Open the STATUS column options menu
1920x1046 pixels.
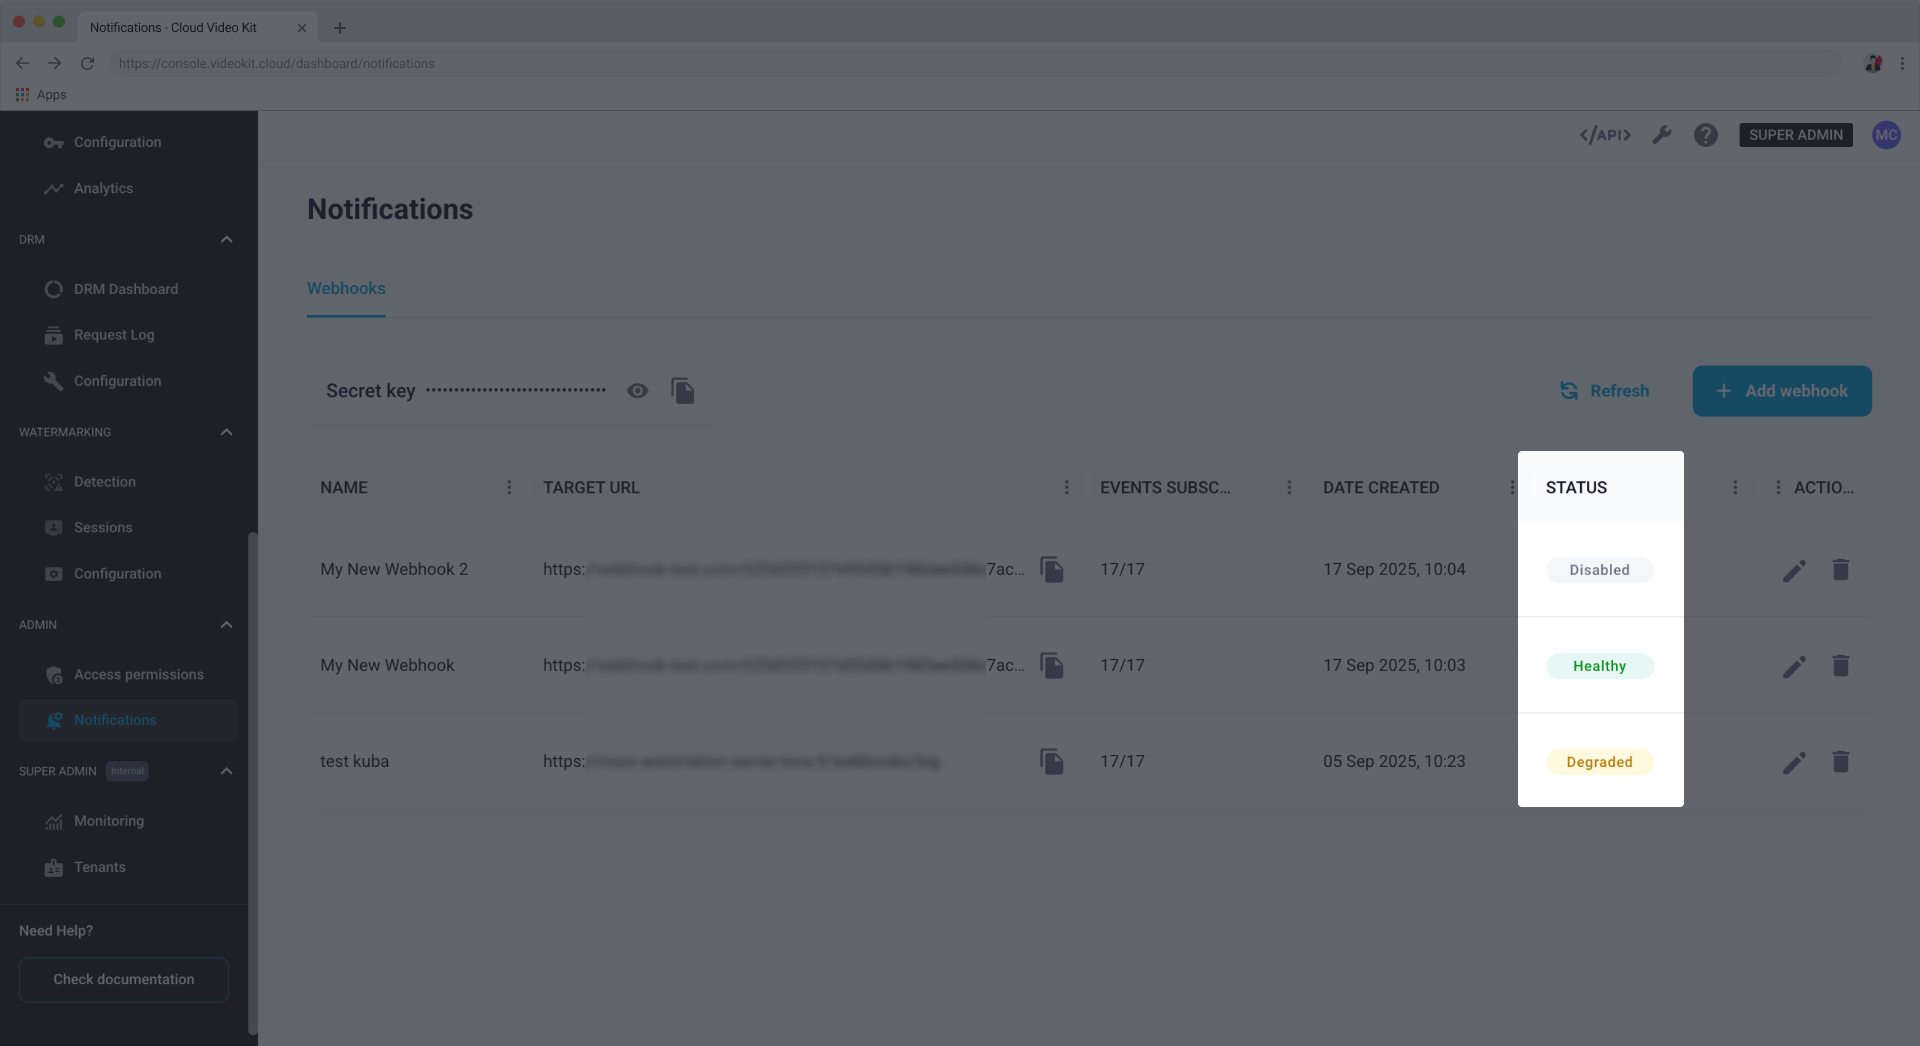1735,487
